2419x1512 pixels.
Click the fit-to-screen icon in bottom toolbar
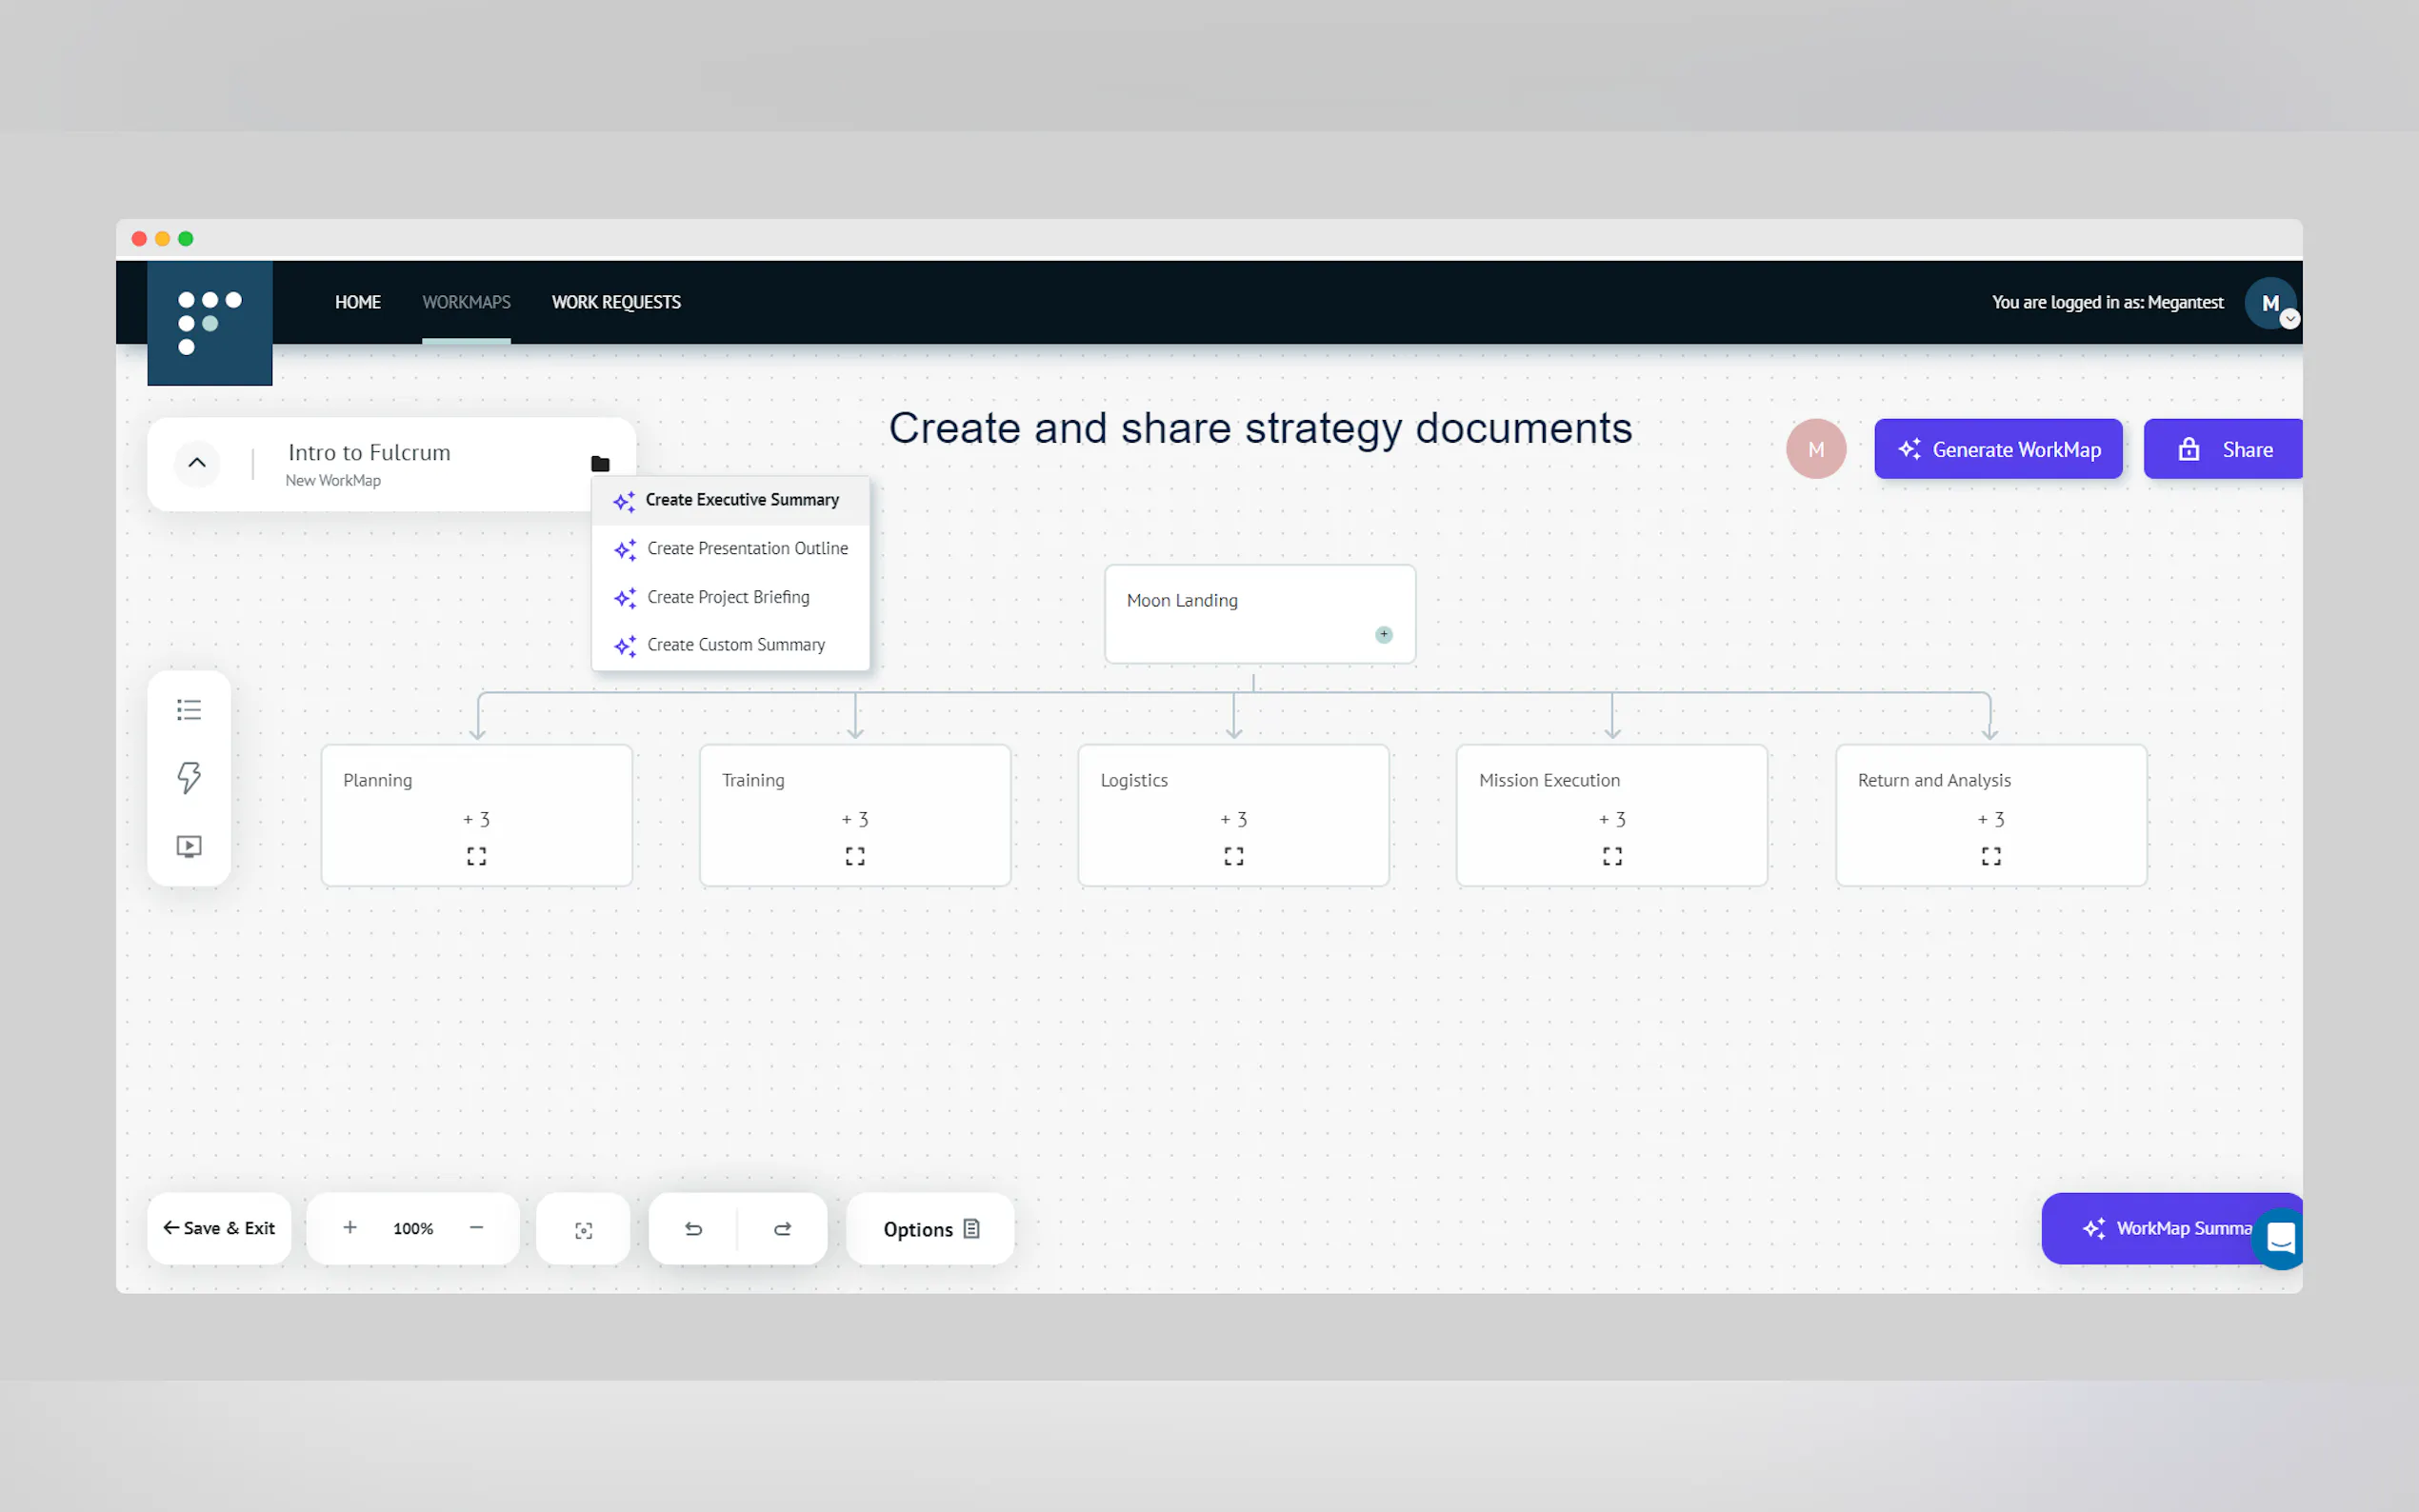[x=584, y=1229]
